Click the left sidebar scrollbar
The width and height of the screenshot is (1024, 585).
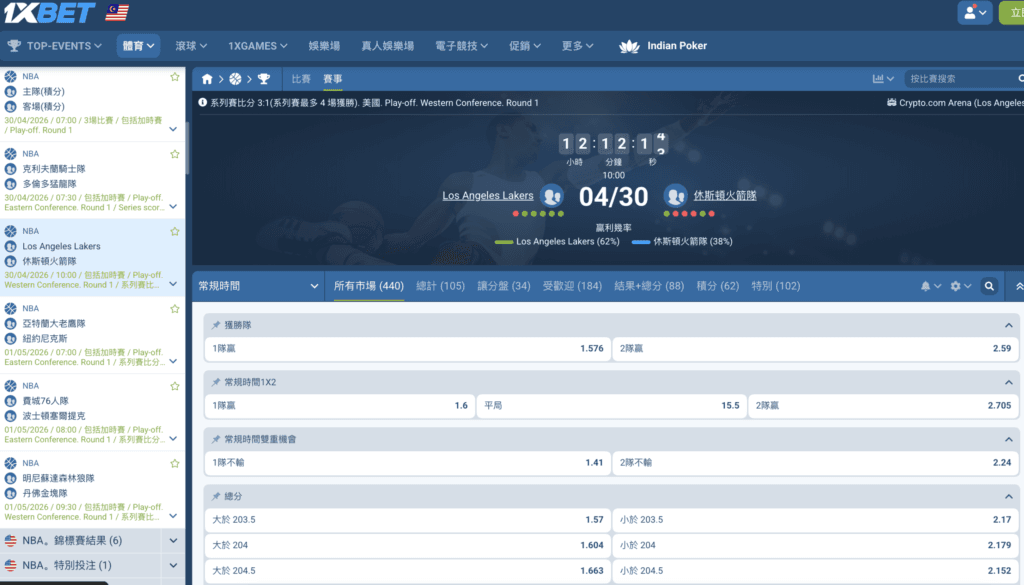187,148
